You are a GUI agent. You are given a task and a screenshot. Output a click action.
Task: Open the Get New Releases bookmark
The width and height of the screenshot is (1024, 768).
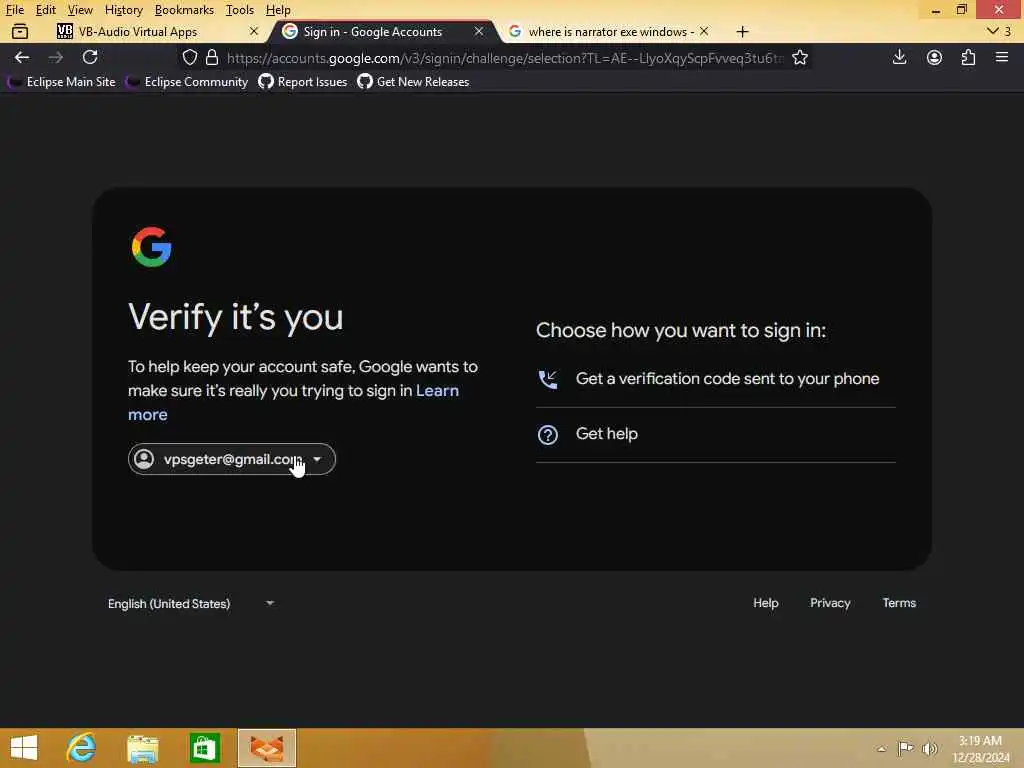413,82
